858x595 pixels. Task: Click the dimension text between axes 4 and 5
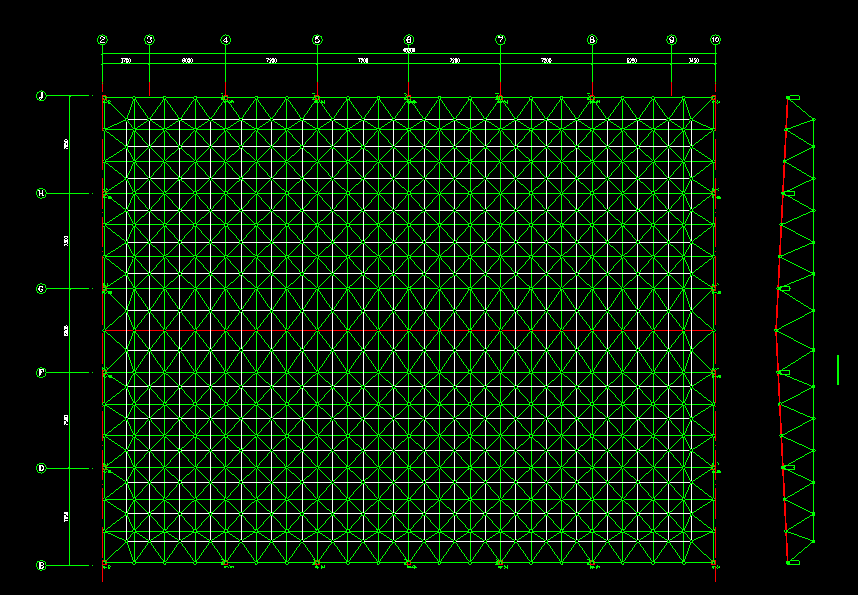271,62
